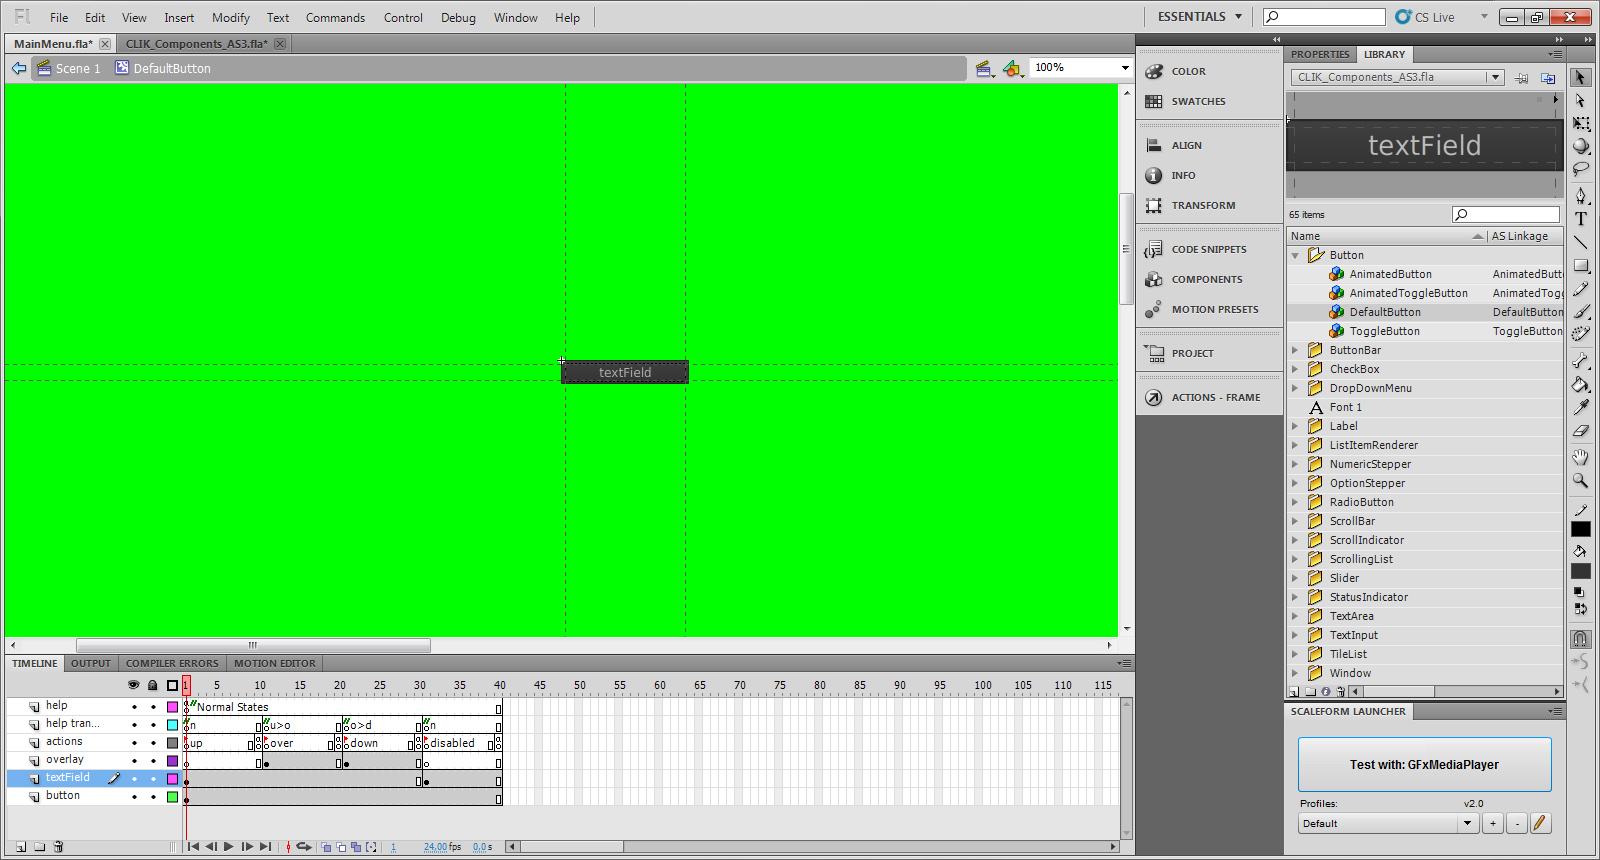Choose the Free Transform tool
1600x860 pixels.
(x=1580, y=124)
